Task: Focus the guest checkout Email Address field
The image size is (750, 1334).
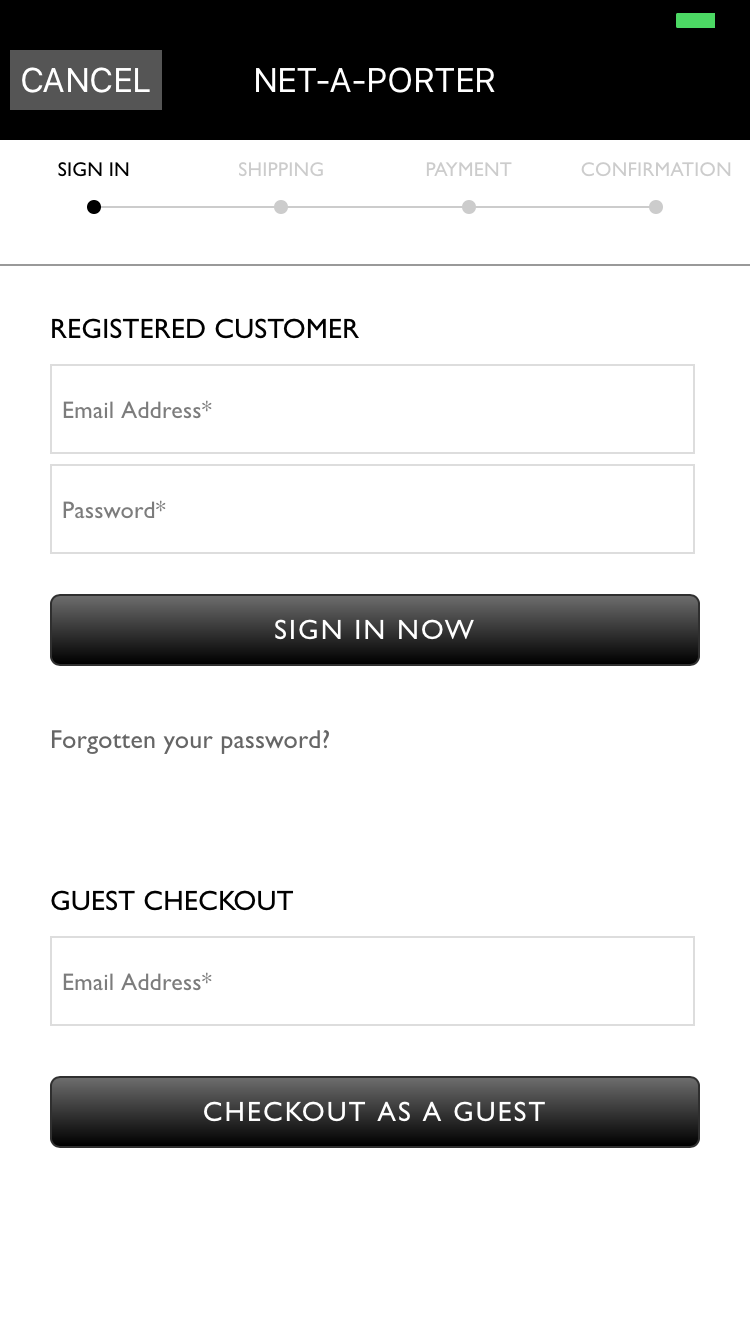Action: coord(372,981)
